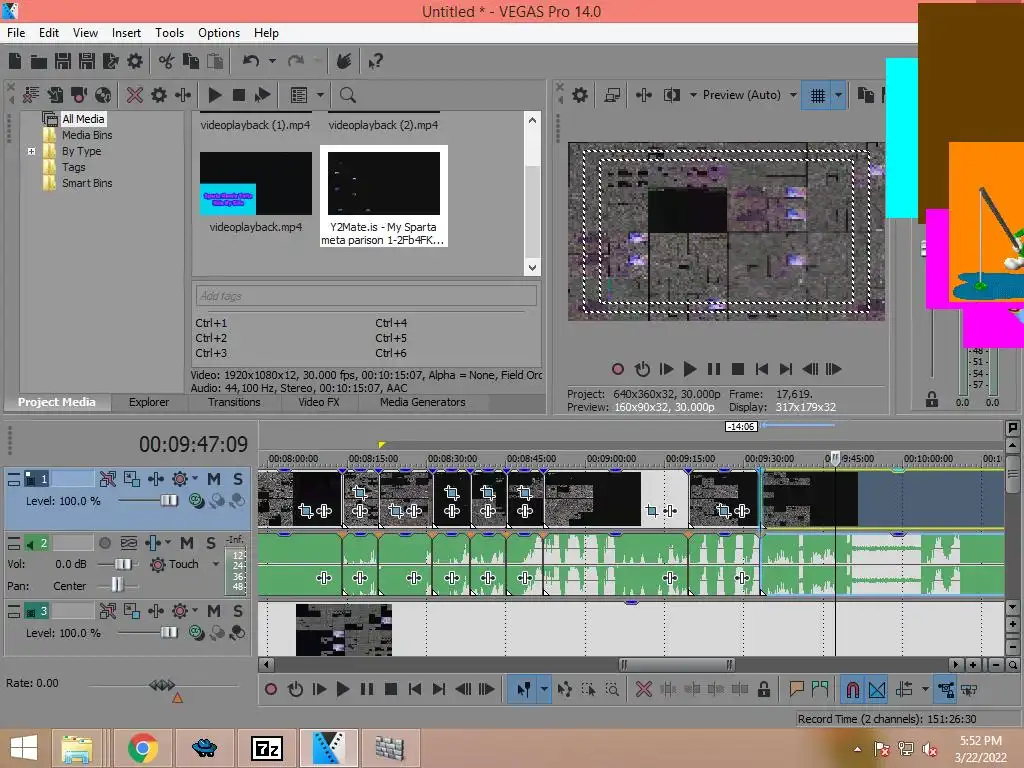This screenshot has width=1024, height=768.
Task: Toggle Automatic Crossfades button
Action: click(x=877, y=690)
